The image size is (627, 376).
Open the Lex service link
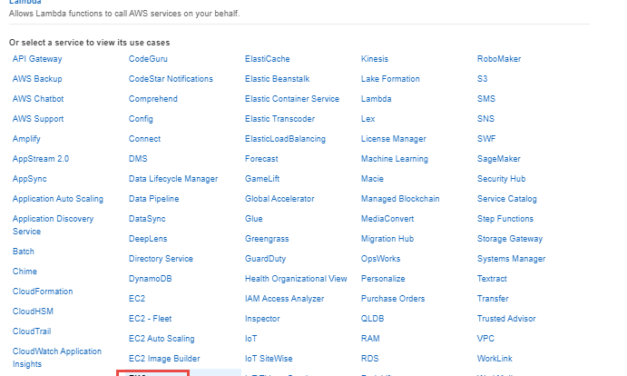(x=368, y=119)
